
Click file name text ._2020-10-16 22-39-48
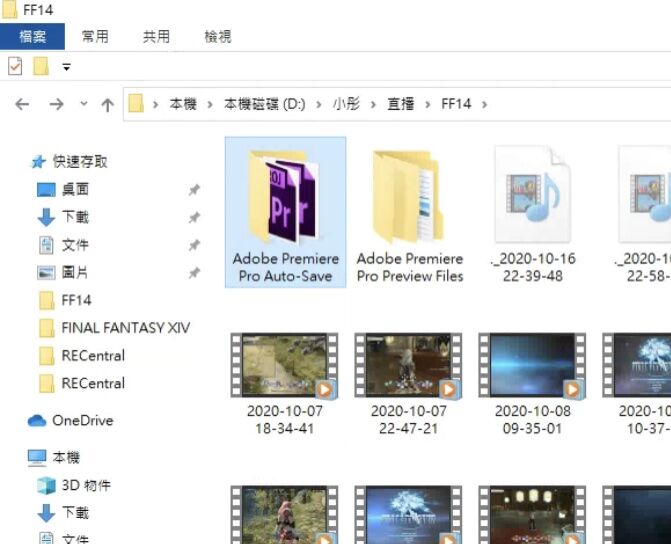pyautogui.click(x=533, y=267)
